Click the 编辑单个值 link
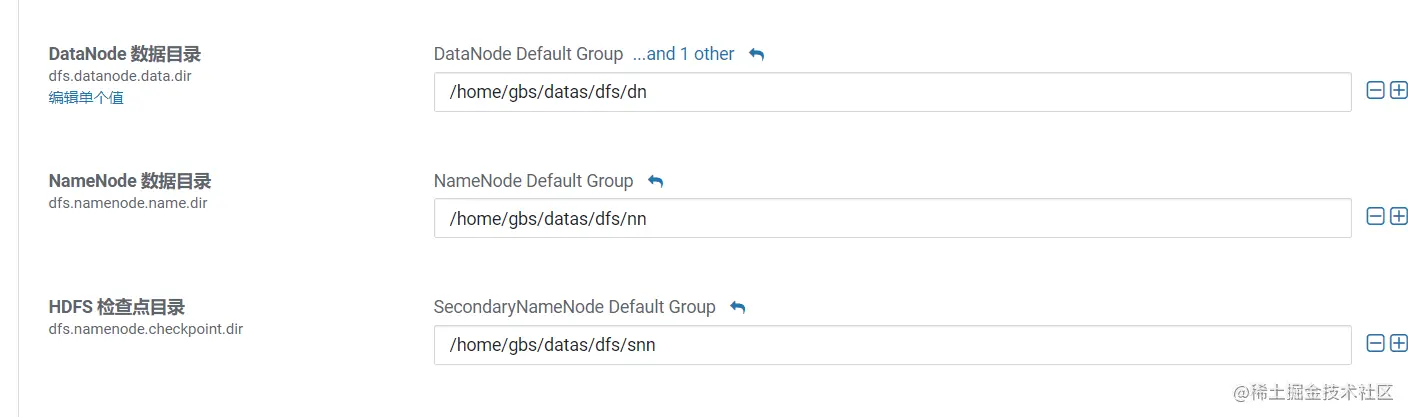This screenshot has width=1408, height=417. coord(86,98)
